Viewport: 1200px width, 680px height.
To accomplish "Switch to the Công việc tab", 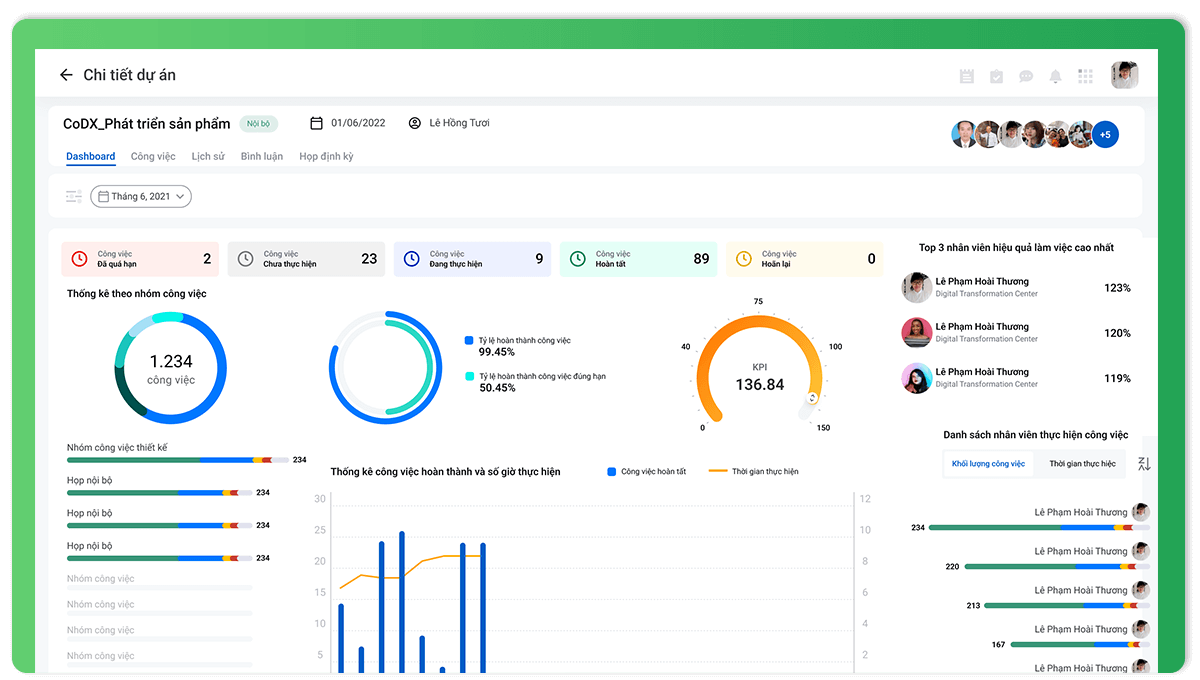I will click(153, 157).
